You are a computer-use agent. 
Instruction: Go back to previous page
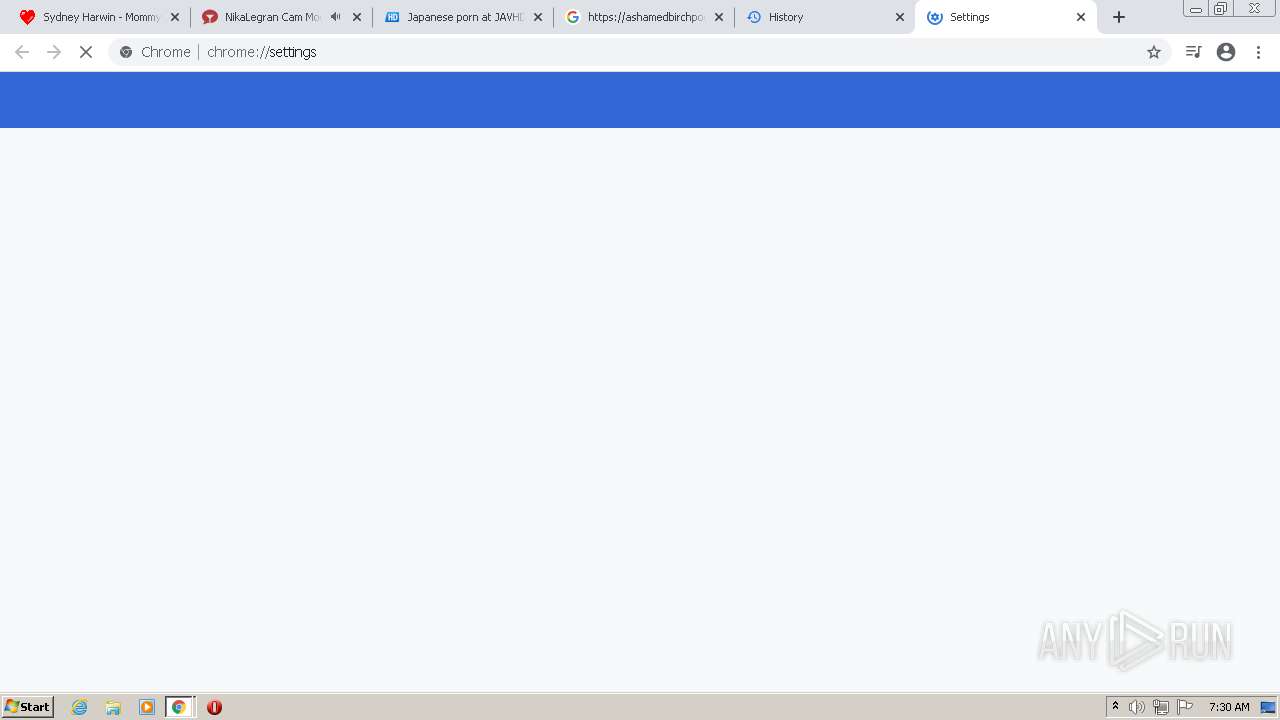(22, 52)
